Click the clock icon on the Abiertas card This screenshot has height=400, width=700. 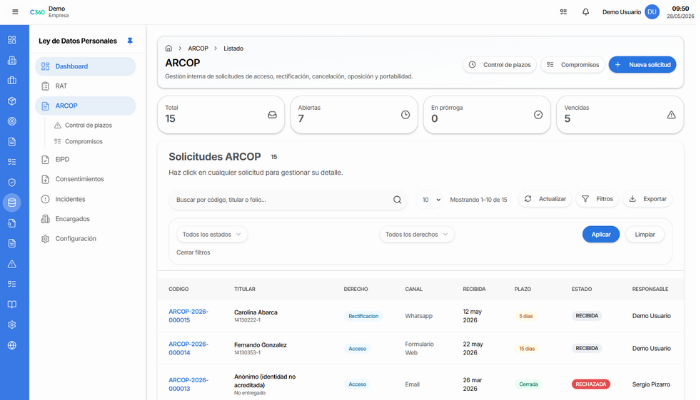click(405, 115)
